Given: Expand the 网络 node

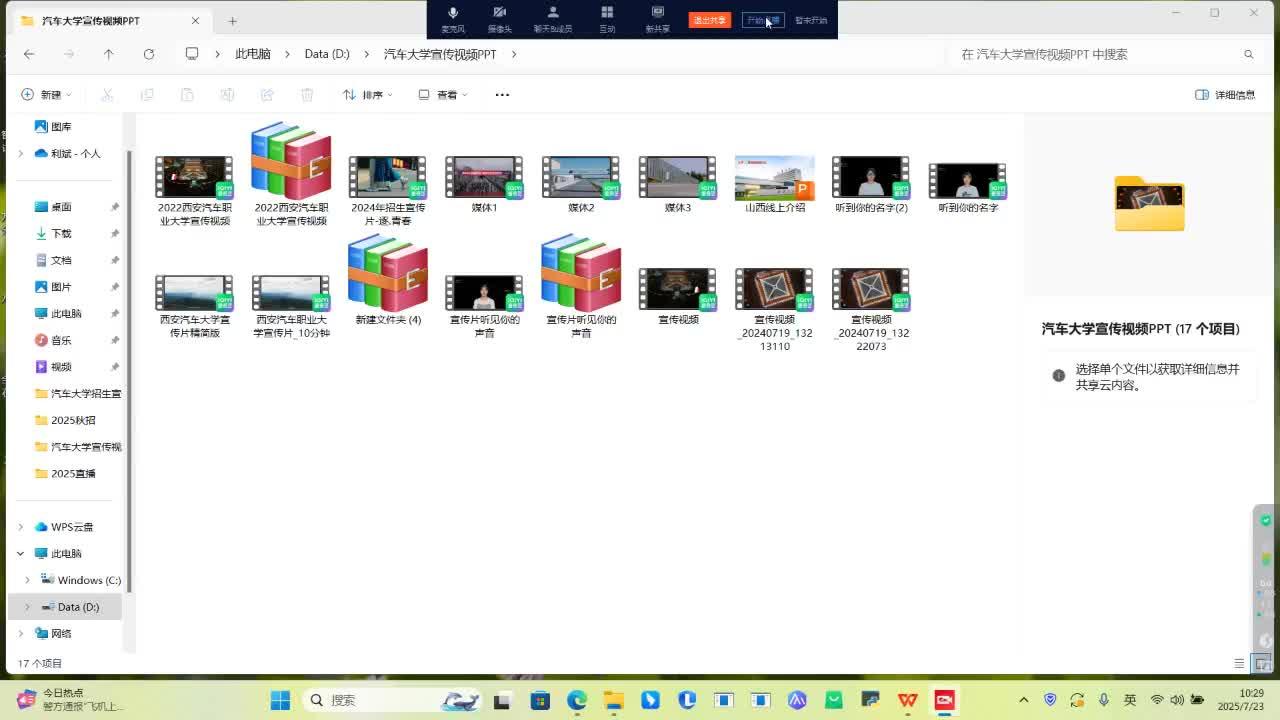Looking at the screenshot, I should (20, 633).
